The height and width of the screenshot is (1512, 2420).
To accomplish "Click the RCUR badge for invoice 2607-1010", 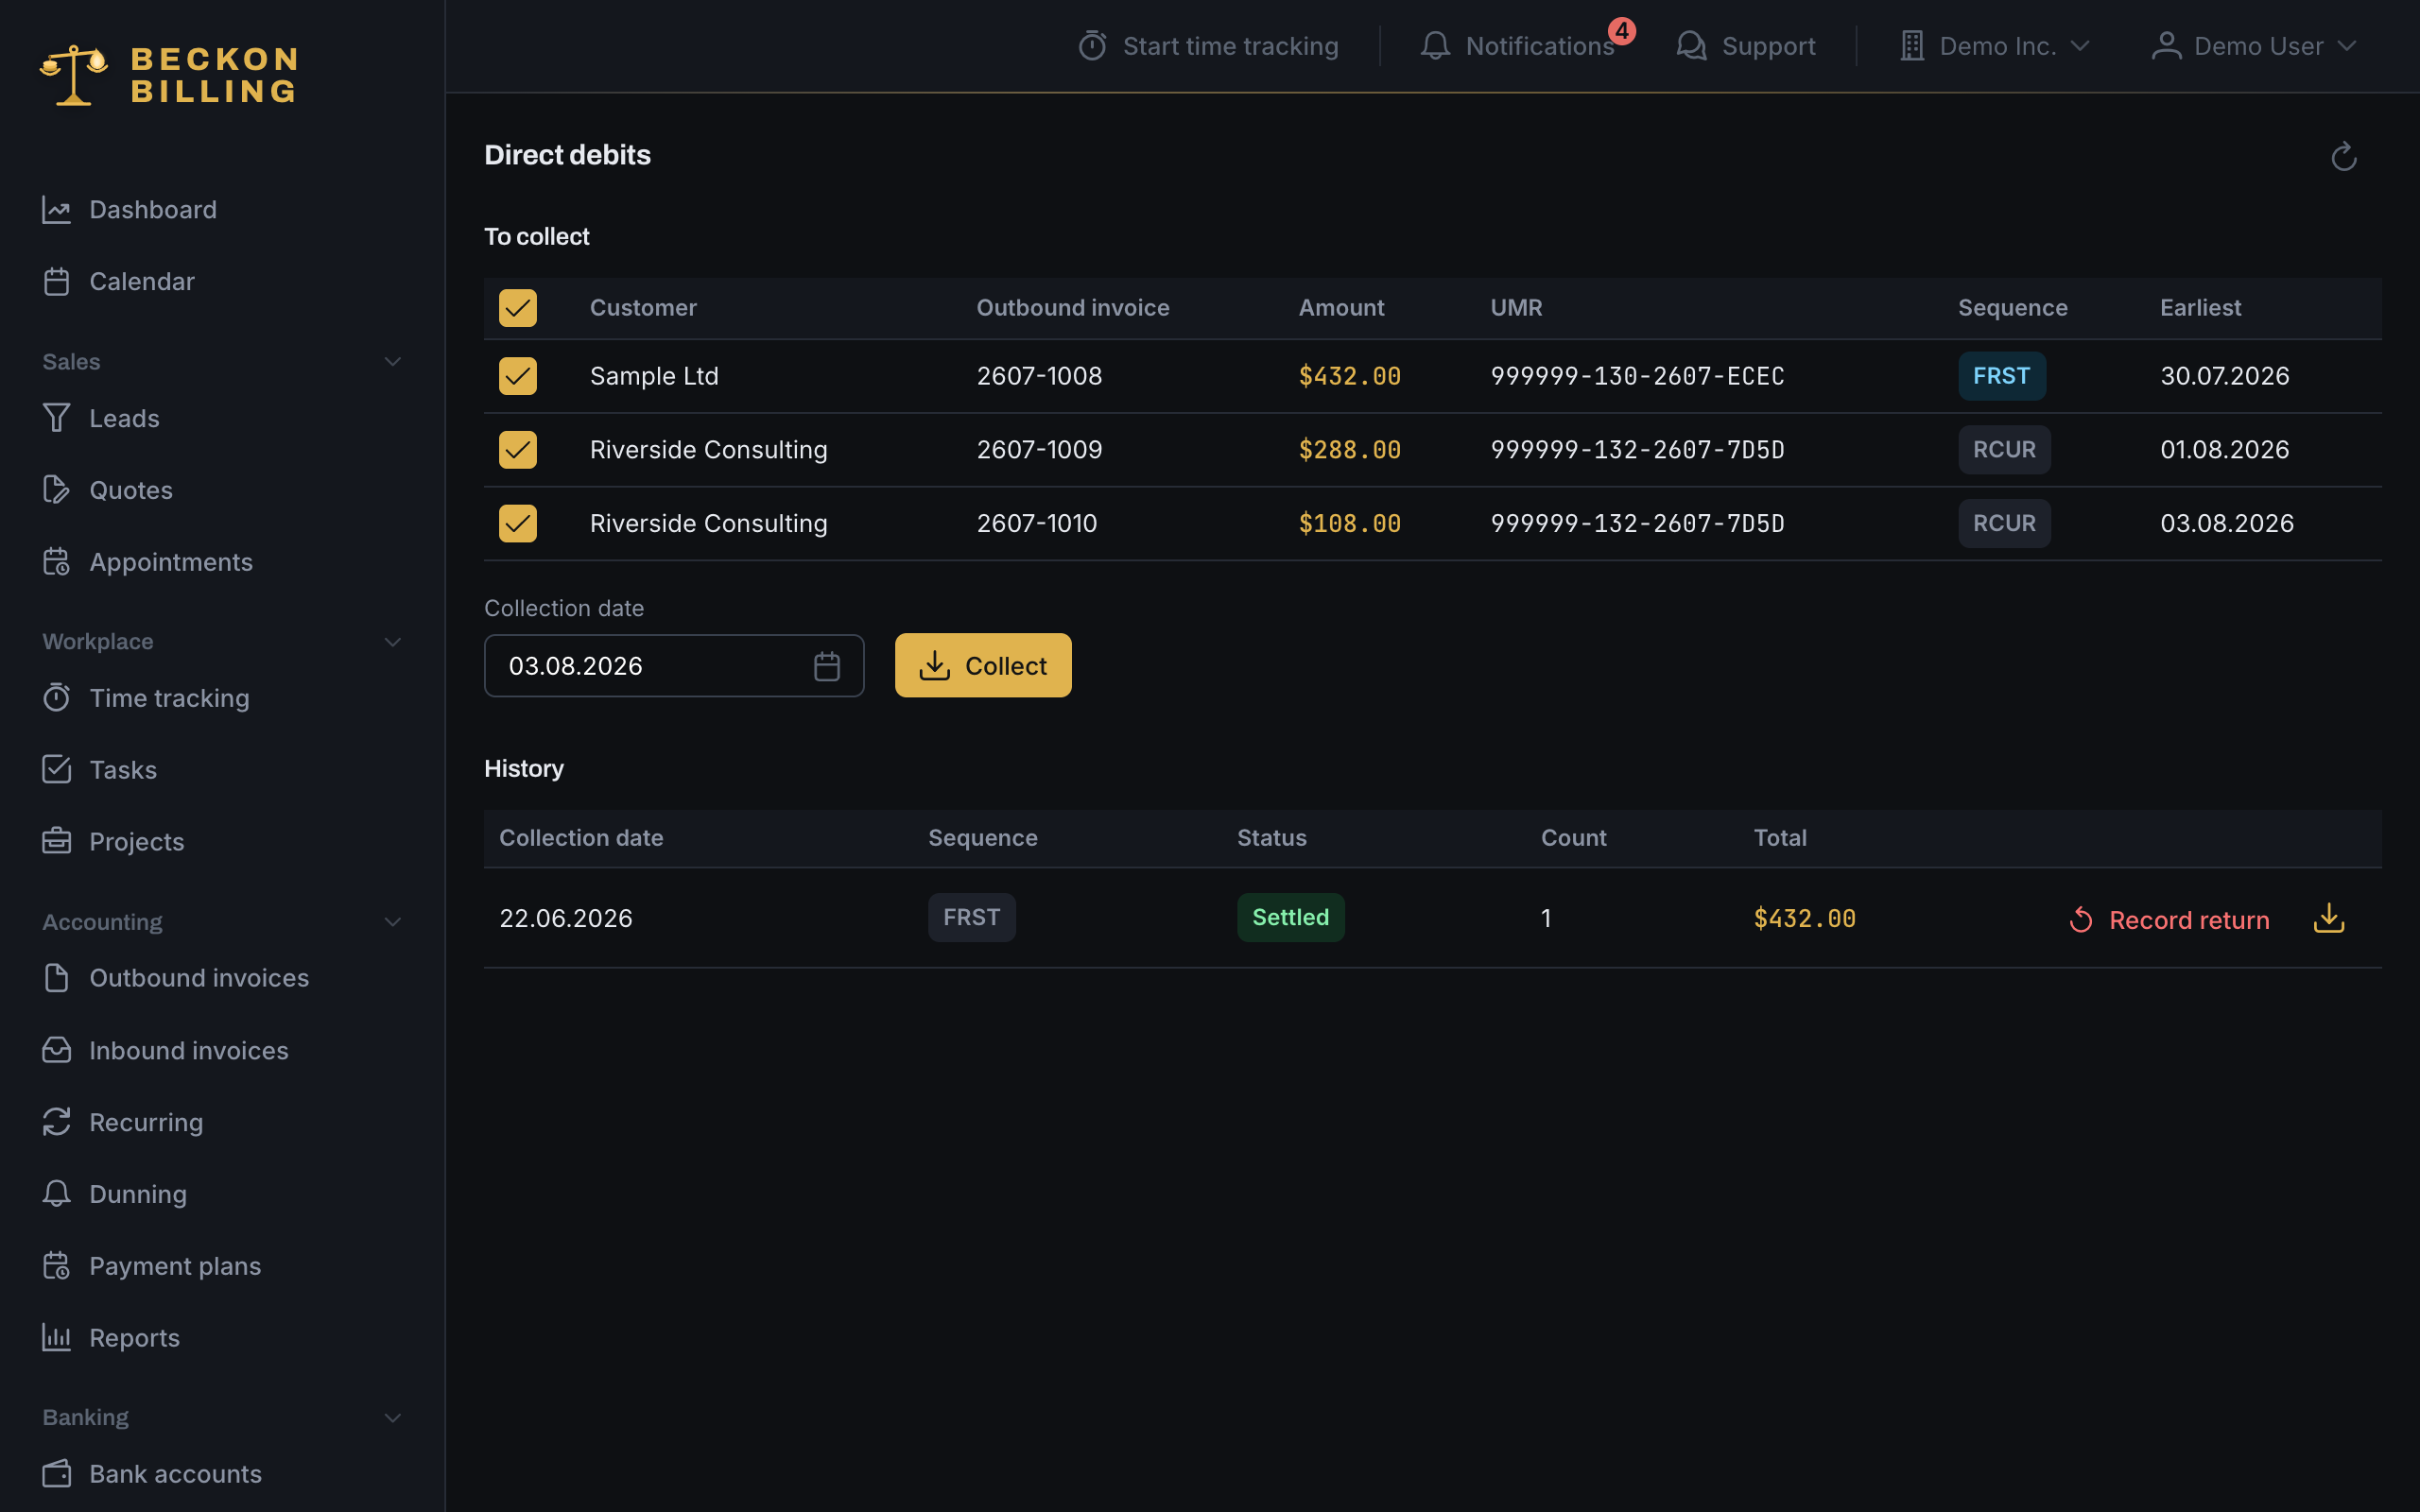I will (2004, 523).
